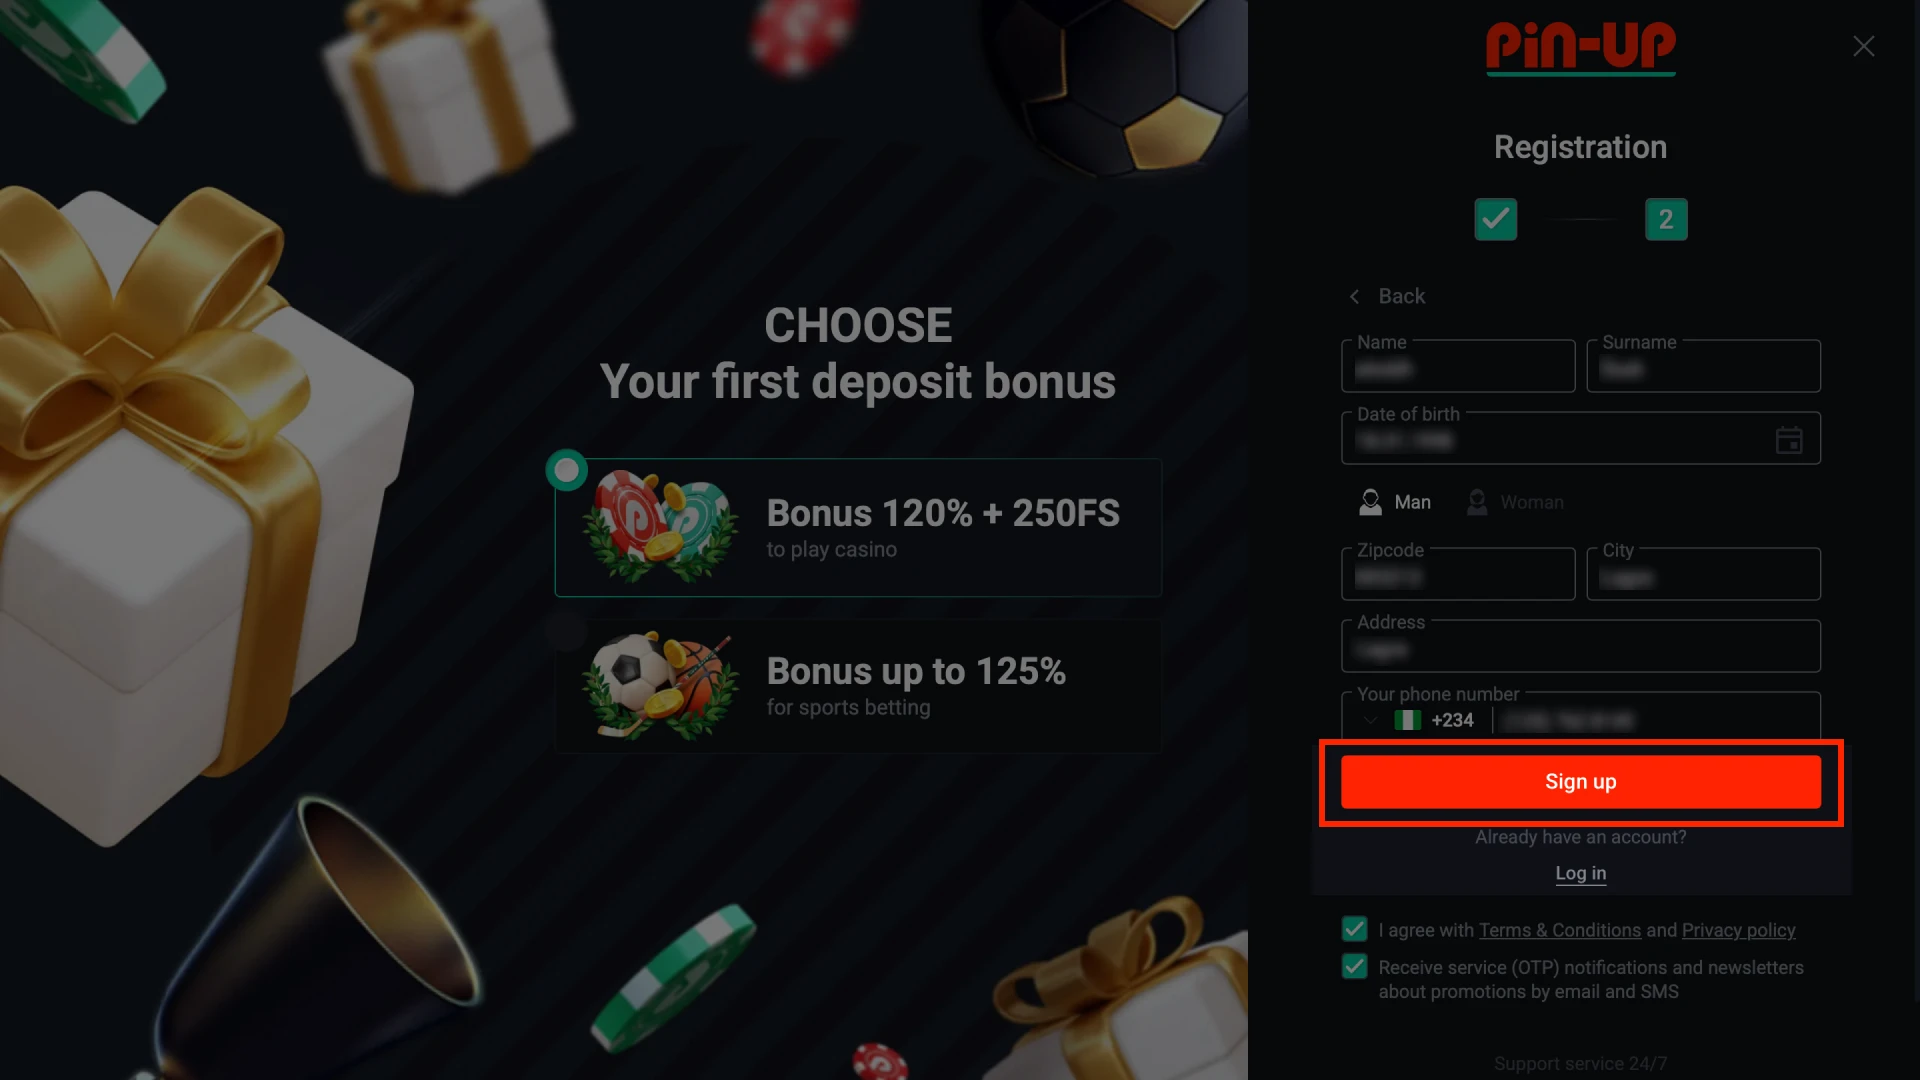This screenshot has width=1920, height=1080.
Task: Choose the Bonus up to 125% sports option
Action: click(x=858, y=686)
